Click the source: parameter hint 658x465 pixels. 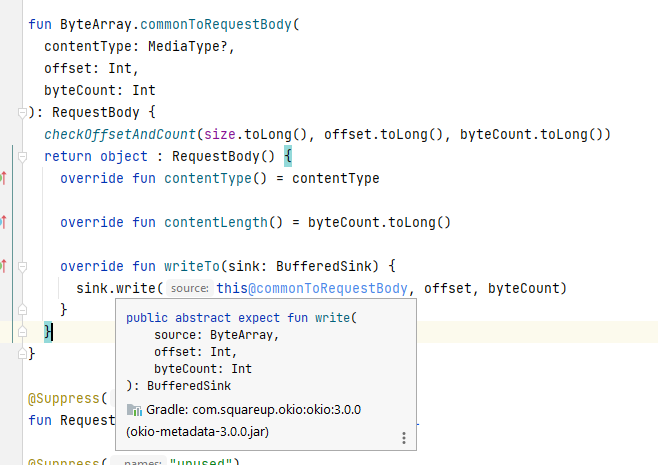pyautogui.click(x=190, y=288)
